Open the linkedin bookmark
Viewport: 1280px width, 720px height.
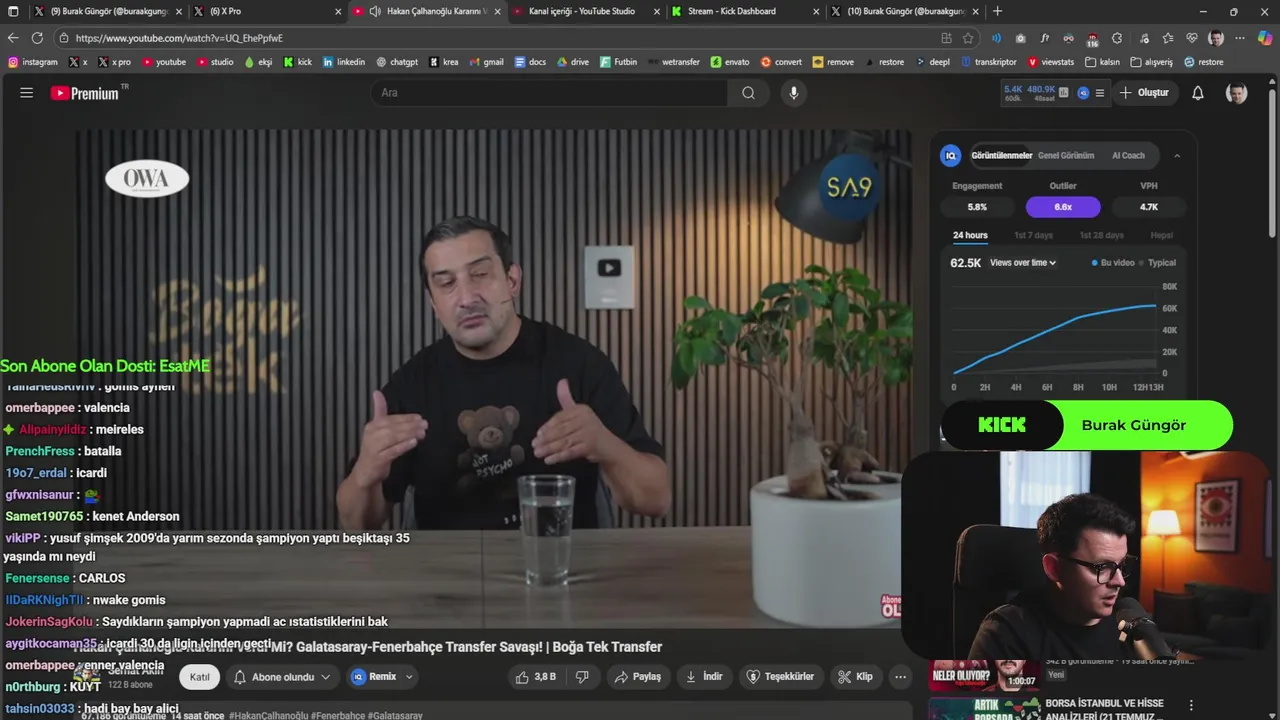tap(343, 62)
